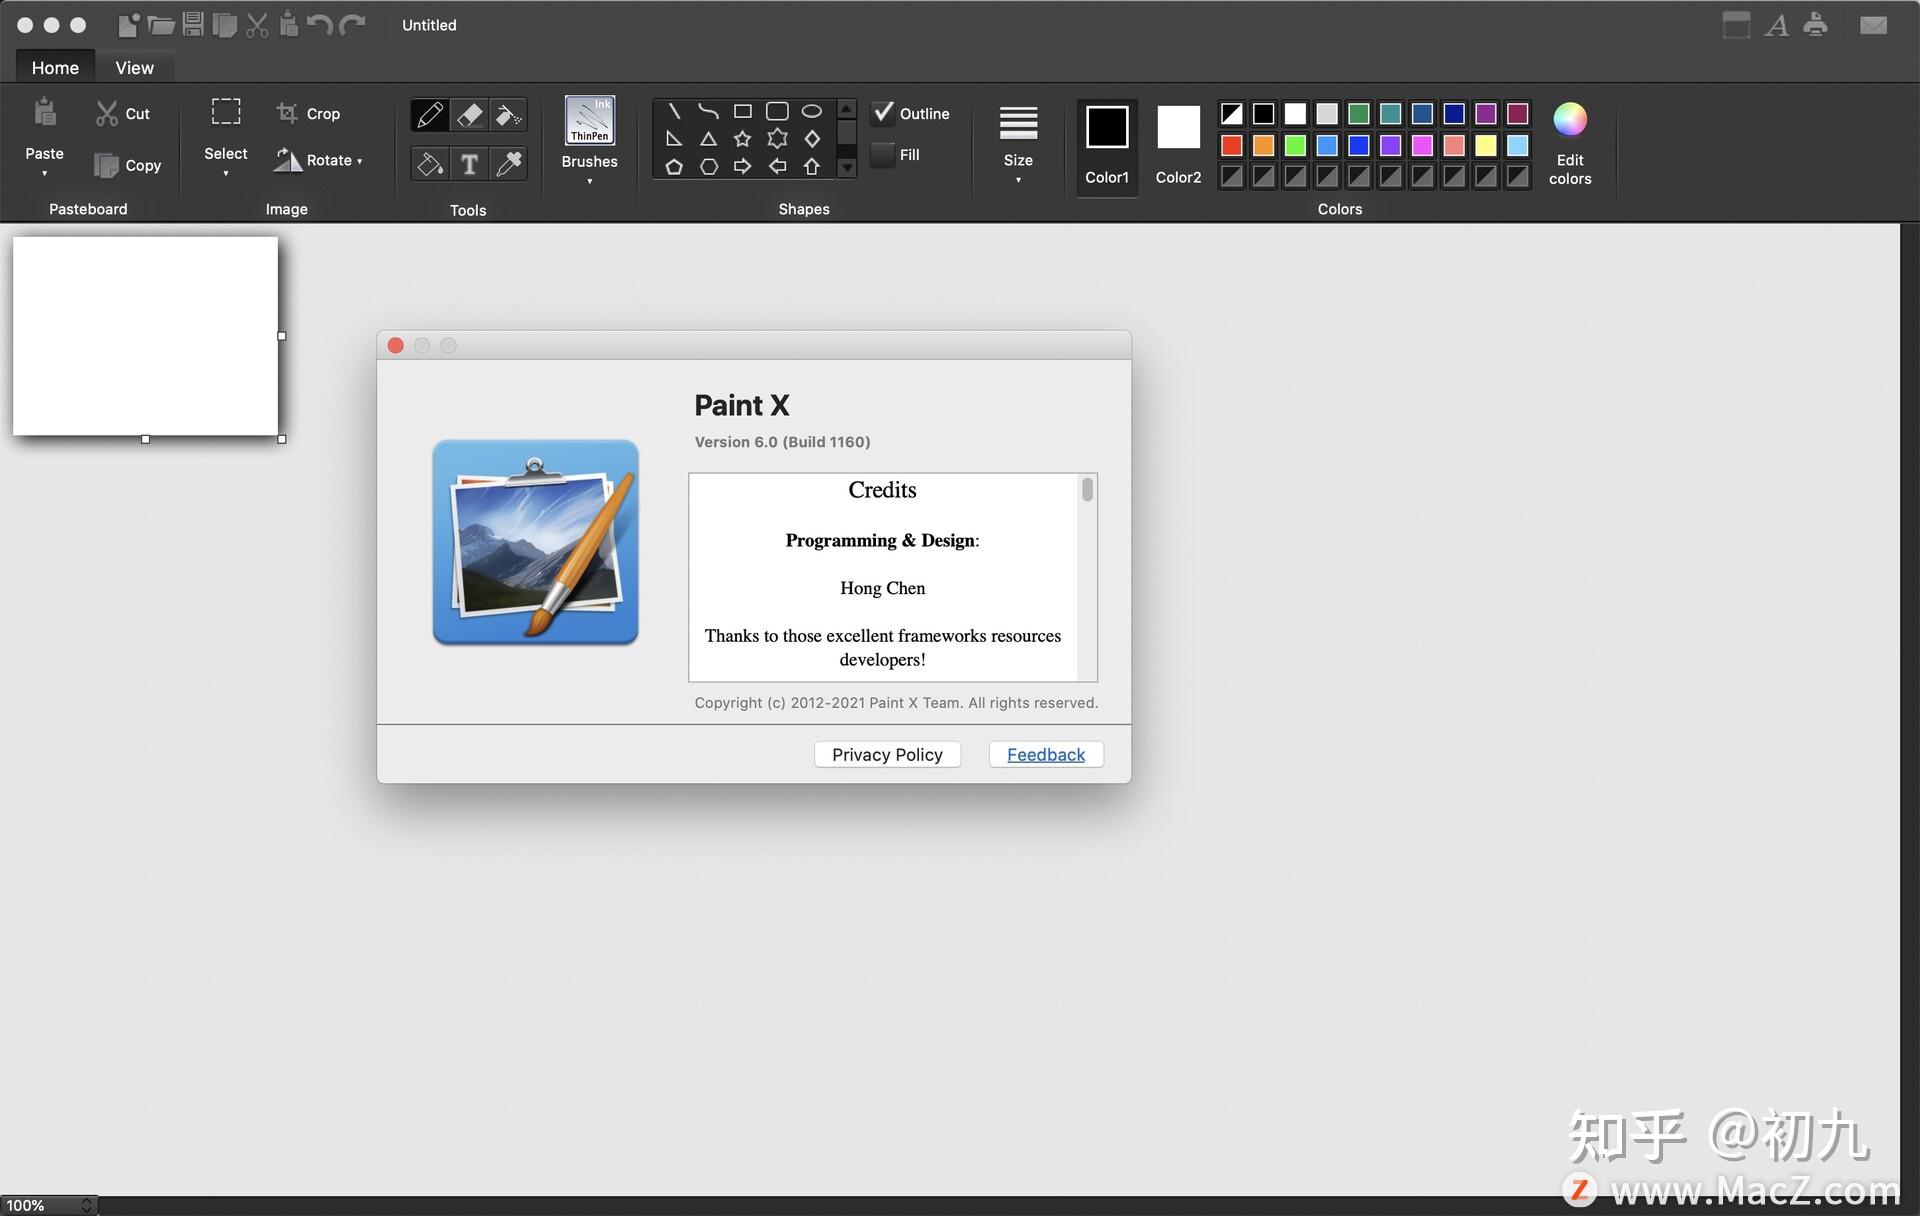The height and width of the screenshot is (1216, 1920).
Task: Choose the ellipse shape
Action: coord(812,111)
